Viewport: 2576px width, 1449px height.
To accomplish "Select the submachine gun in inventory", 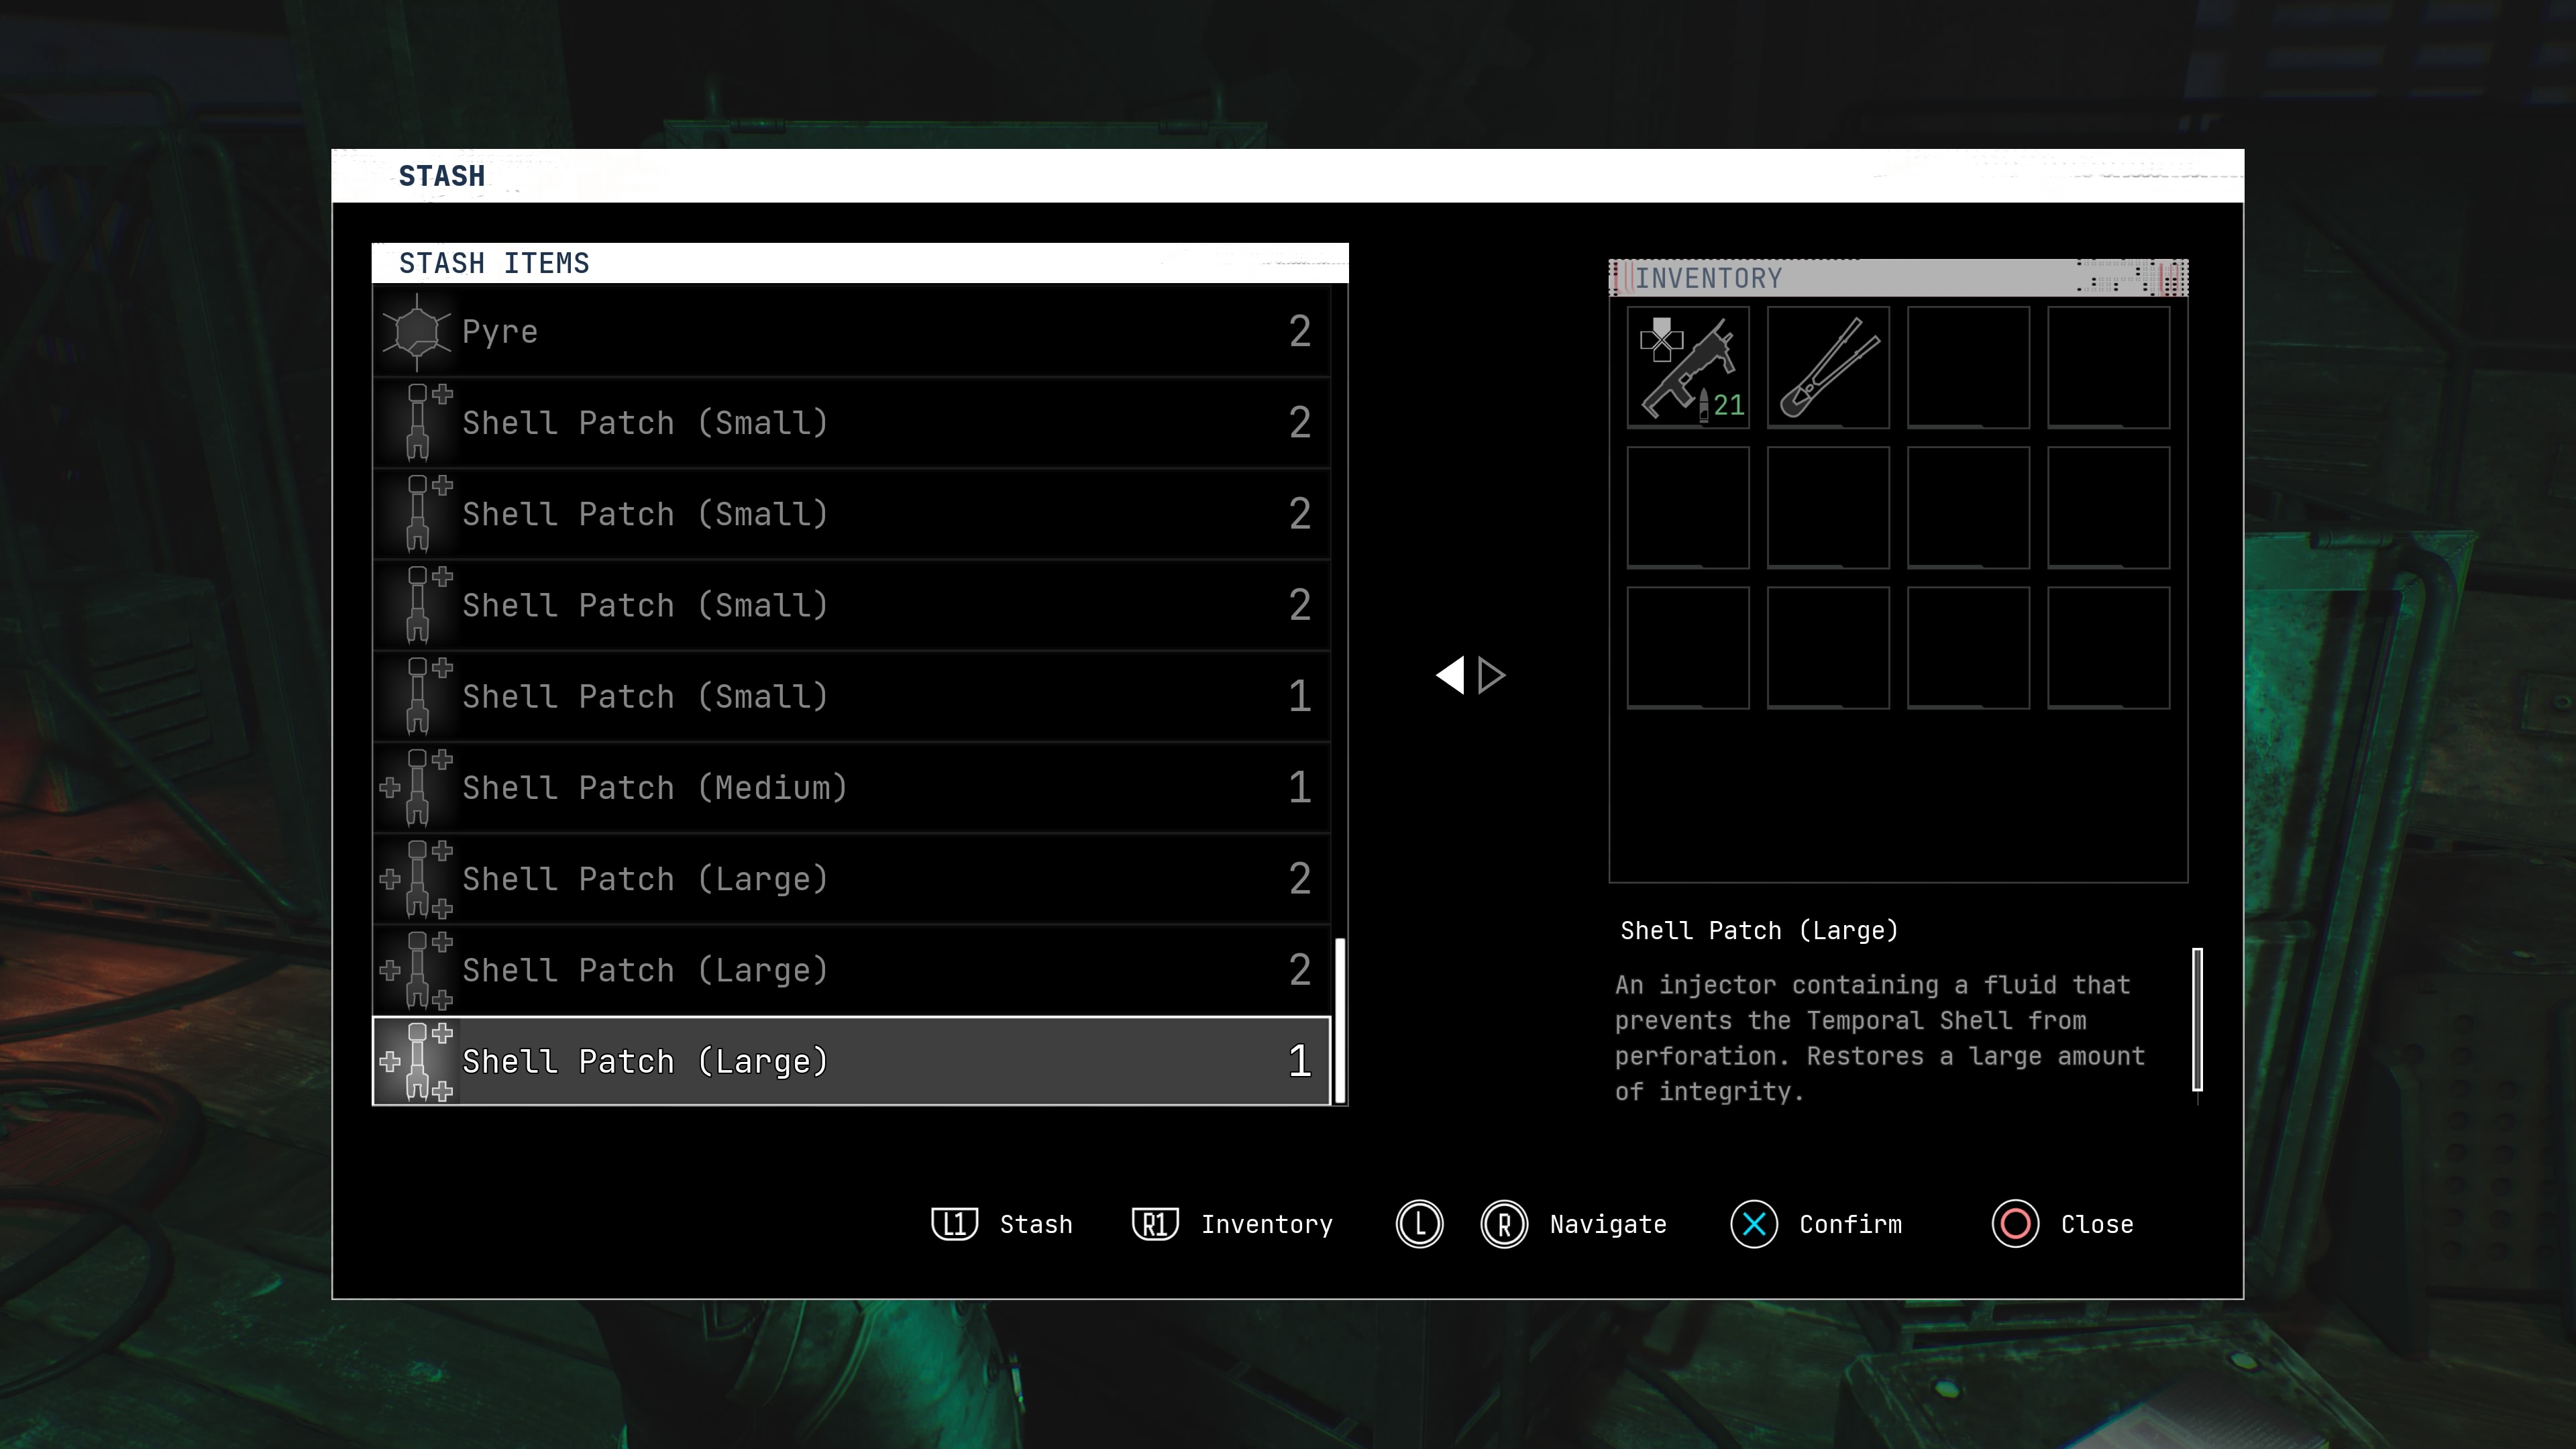I will point(1687,368).
